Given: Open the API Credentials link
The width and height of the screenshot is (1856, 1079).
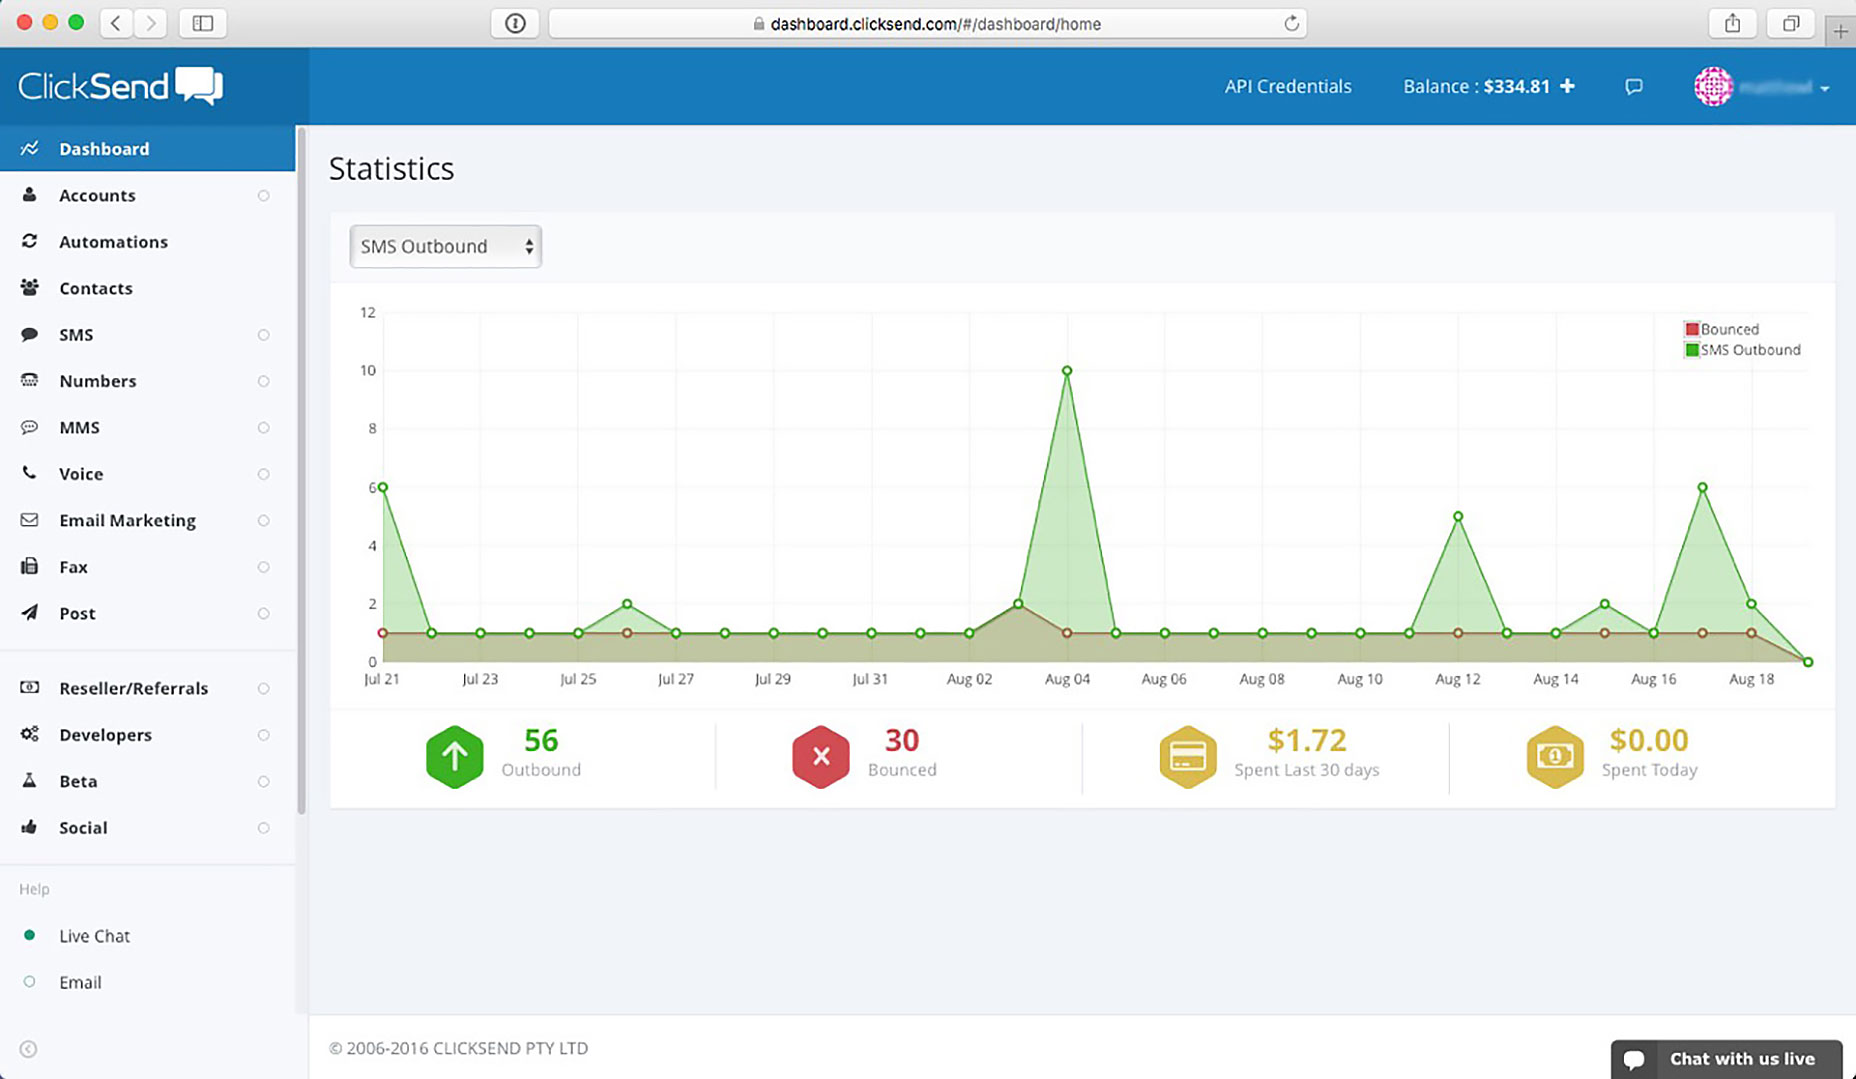Looking at the screenshot, I should pos(1287,87).
